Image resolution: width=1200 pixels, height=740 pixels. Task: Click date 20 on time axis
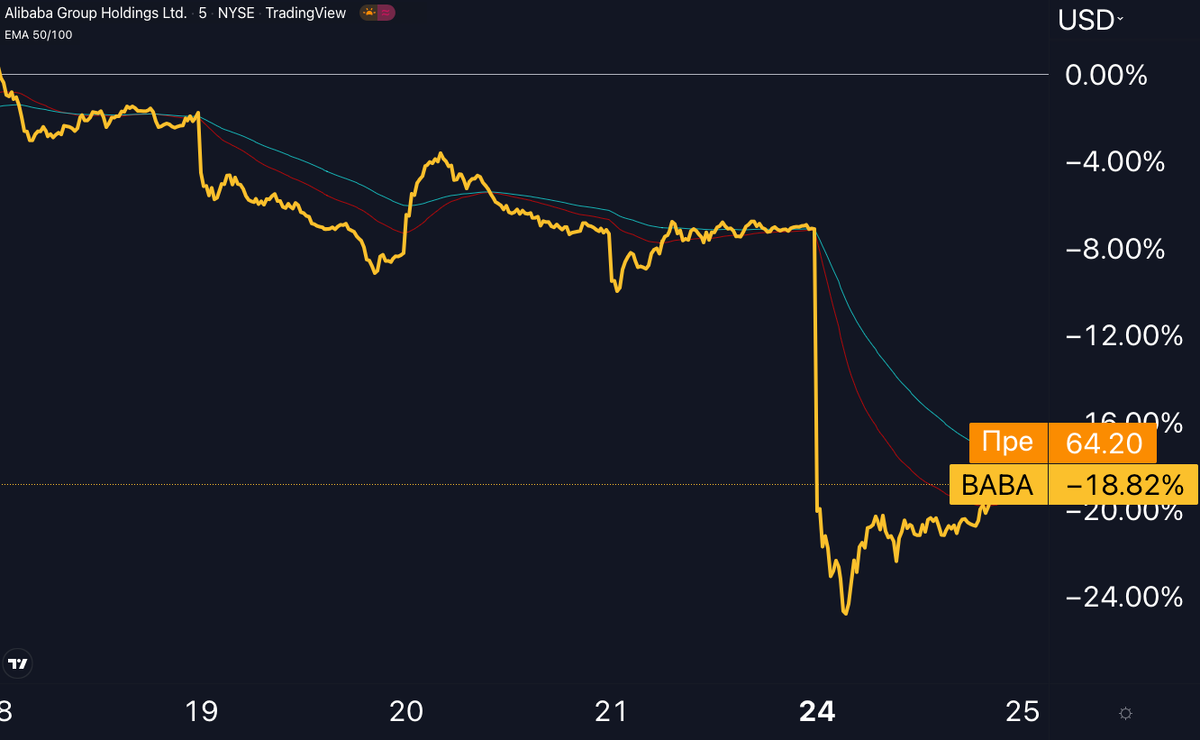point(406,711)
